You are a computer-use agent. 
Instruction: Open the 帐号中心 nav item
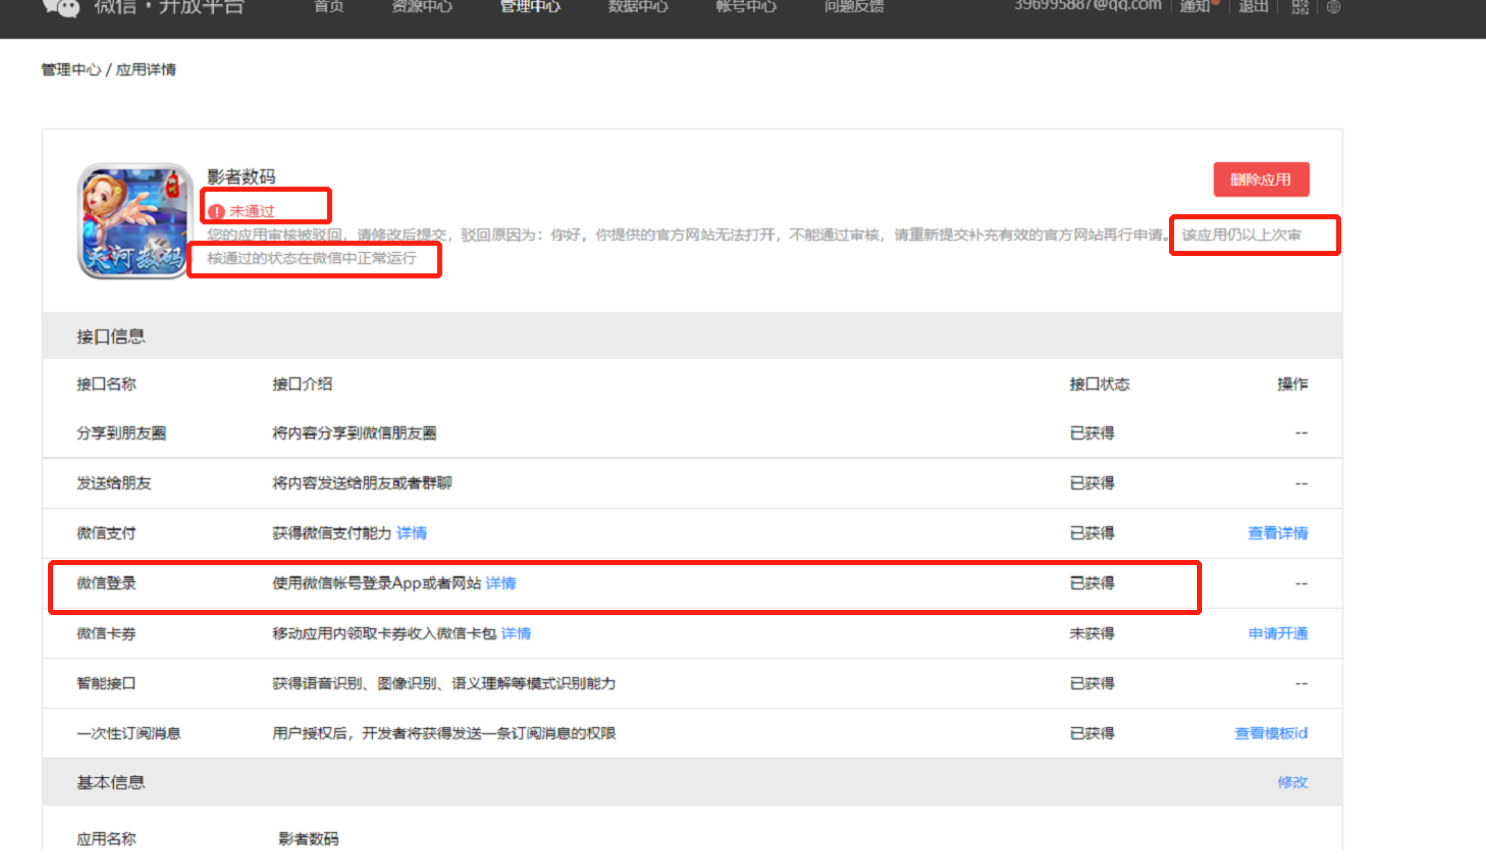tap(746, 6)
